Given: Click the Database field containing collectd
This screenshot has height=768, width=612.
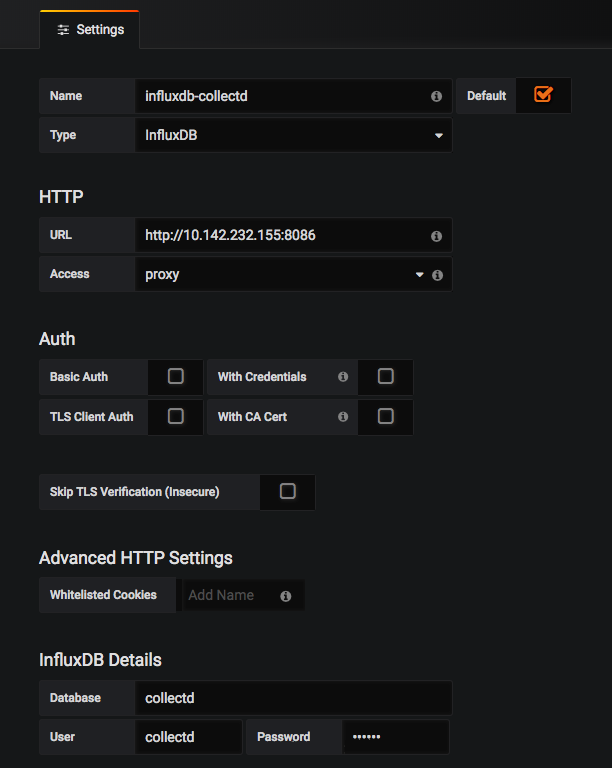Looking at the screenshot, I should tap(293, 698).
